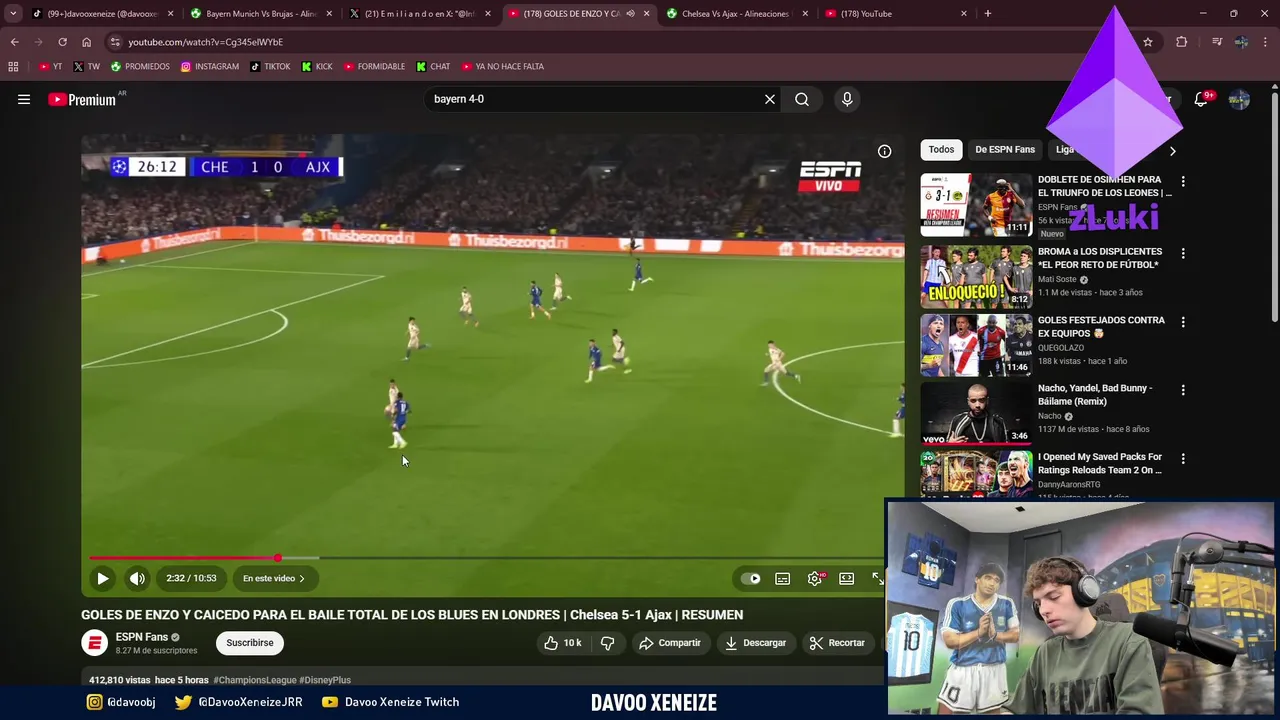Viewport: 1280px width, 720px height.
Task: Toggle the autoplay switch in player
Action: (750, 578)
